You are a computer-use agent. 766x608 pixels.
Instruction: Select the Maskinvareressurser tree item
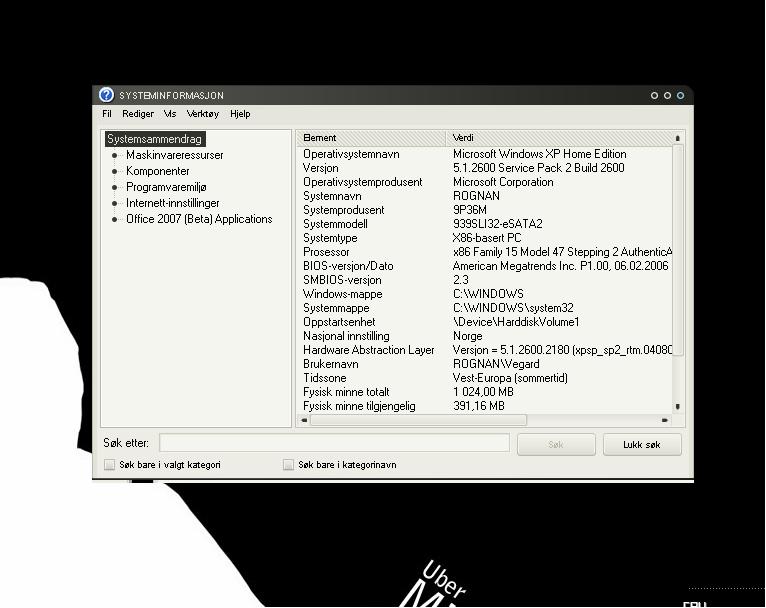[x=174, y=155]
